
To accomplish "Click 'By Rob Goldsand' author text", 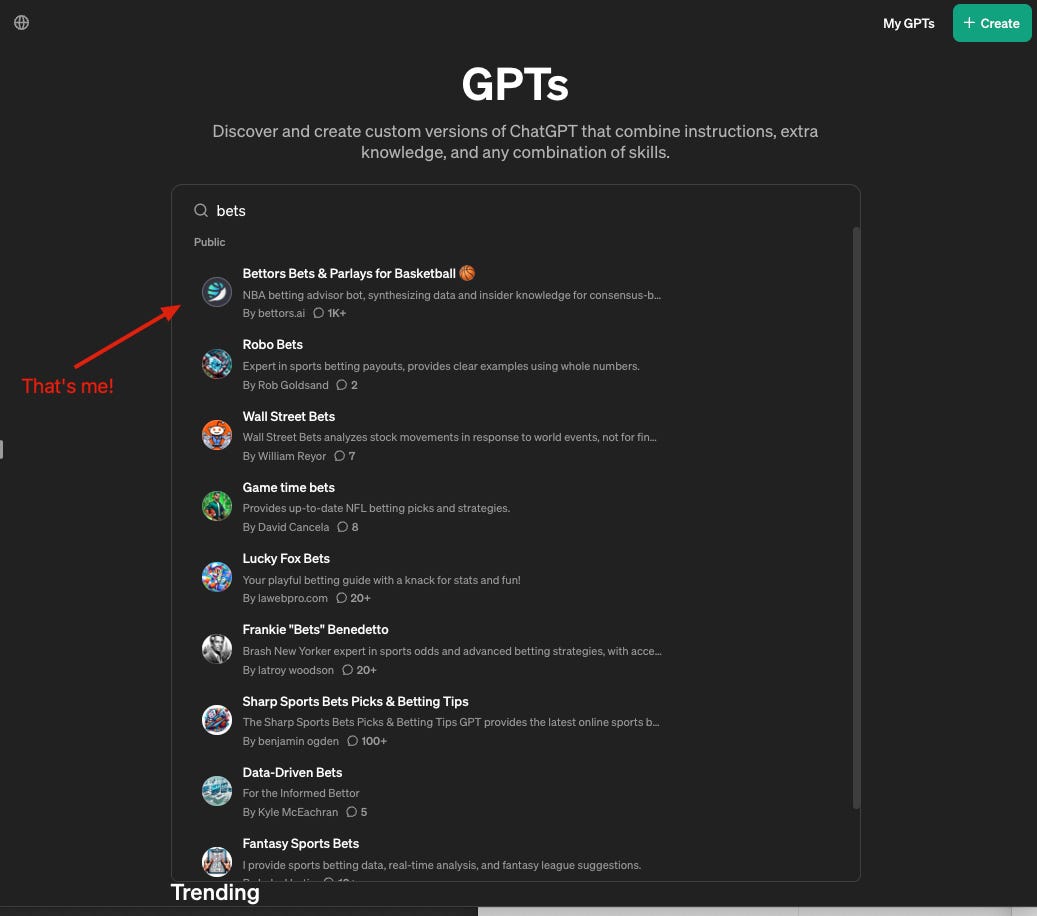I will pos(285,385).
